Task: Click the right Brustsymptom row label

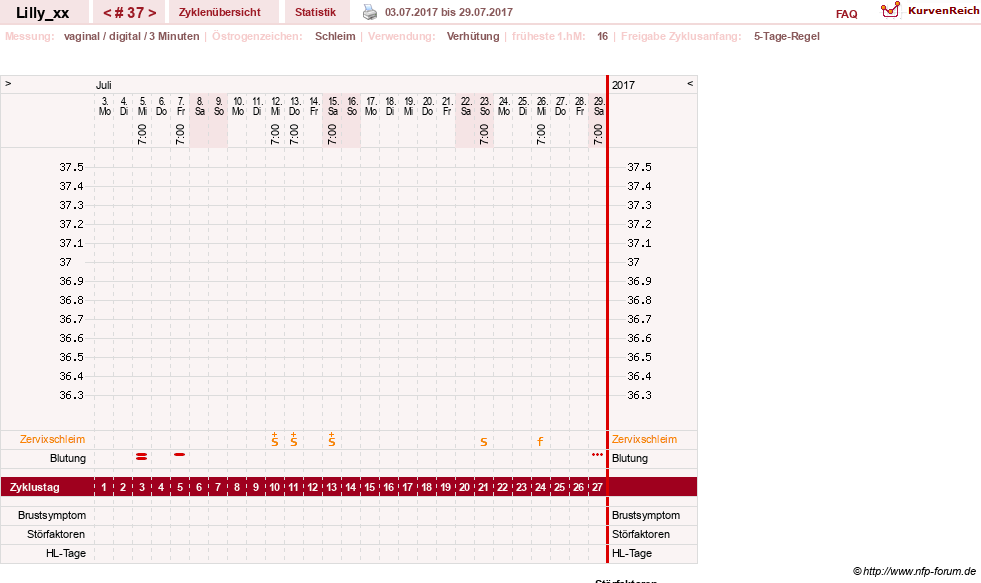Action: 646,515
